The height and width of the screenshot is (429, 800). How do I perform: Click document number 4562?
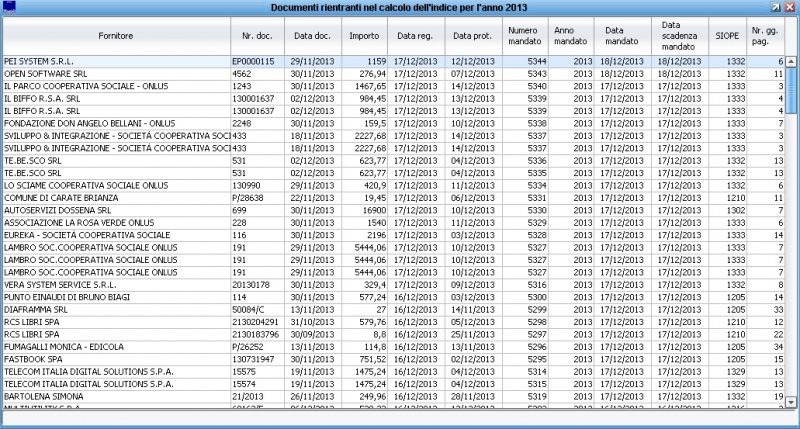point(241,74)
